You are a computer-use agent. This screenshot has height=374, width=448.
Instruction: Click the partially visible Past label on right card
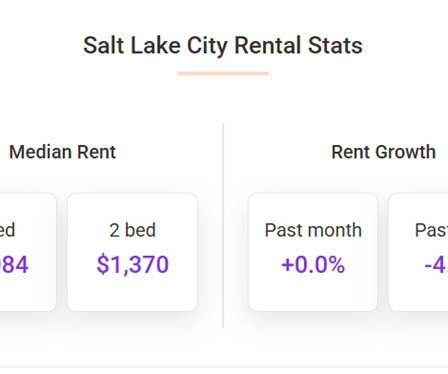point(431,230)
